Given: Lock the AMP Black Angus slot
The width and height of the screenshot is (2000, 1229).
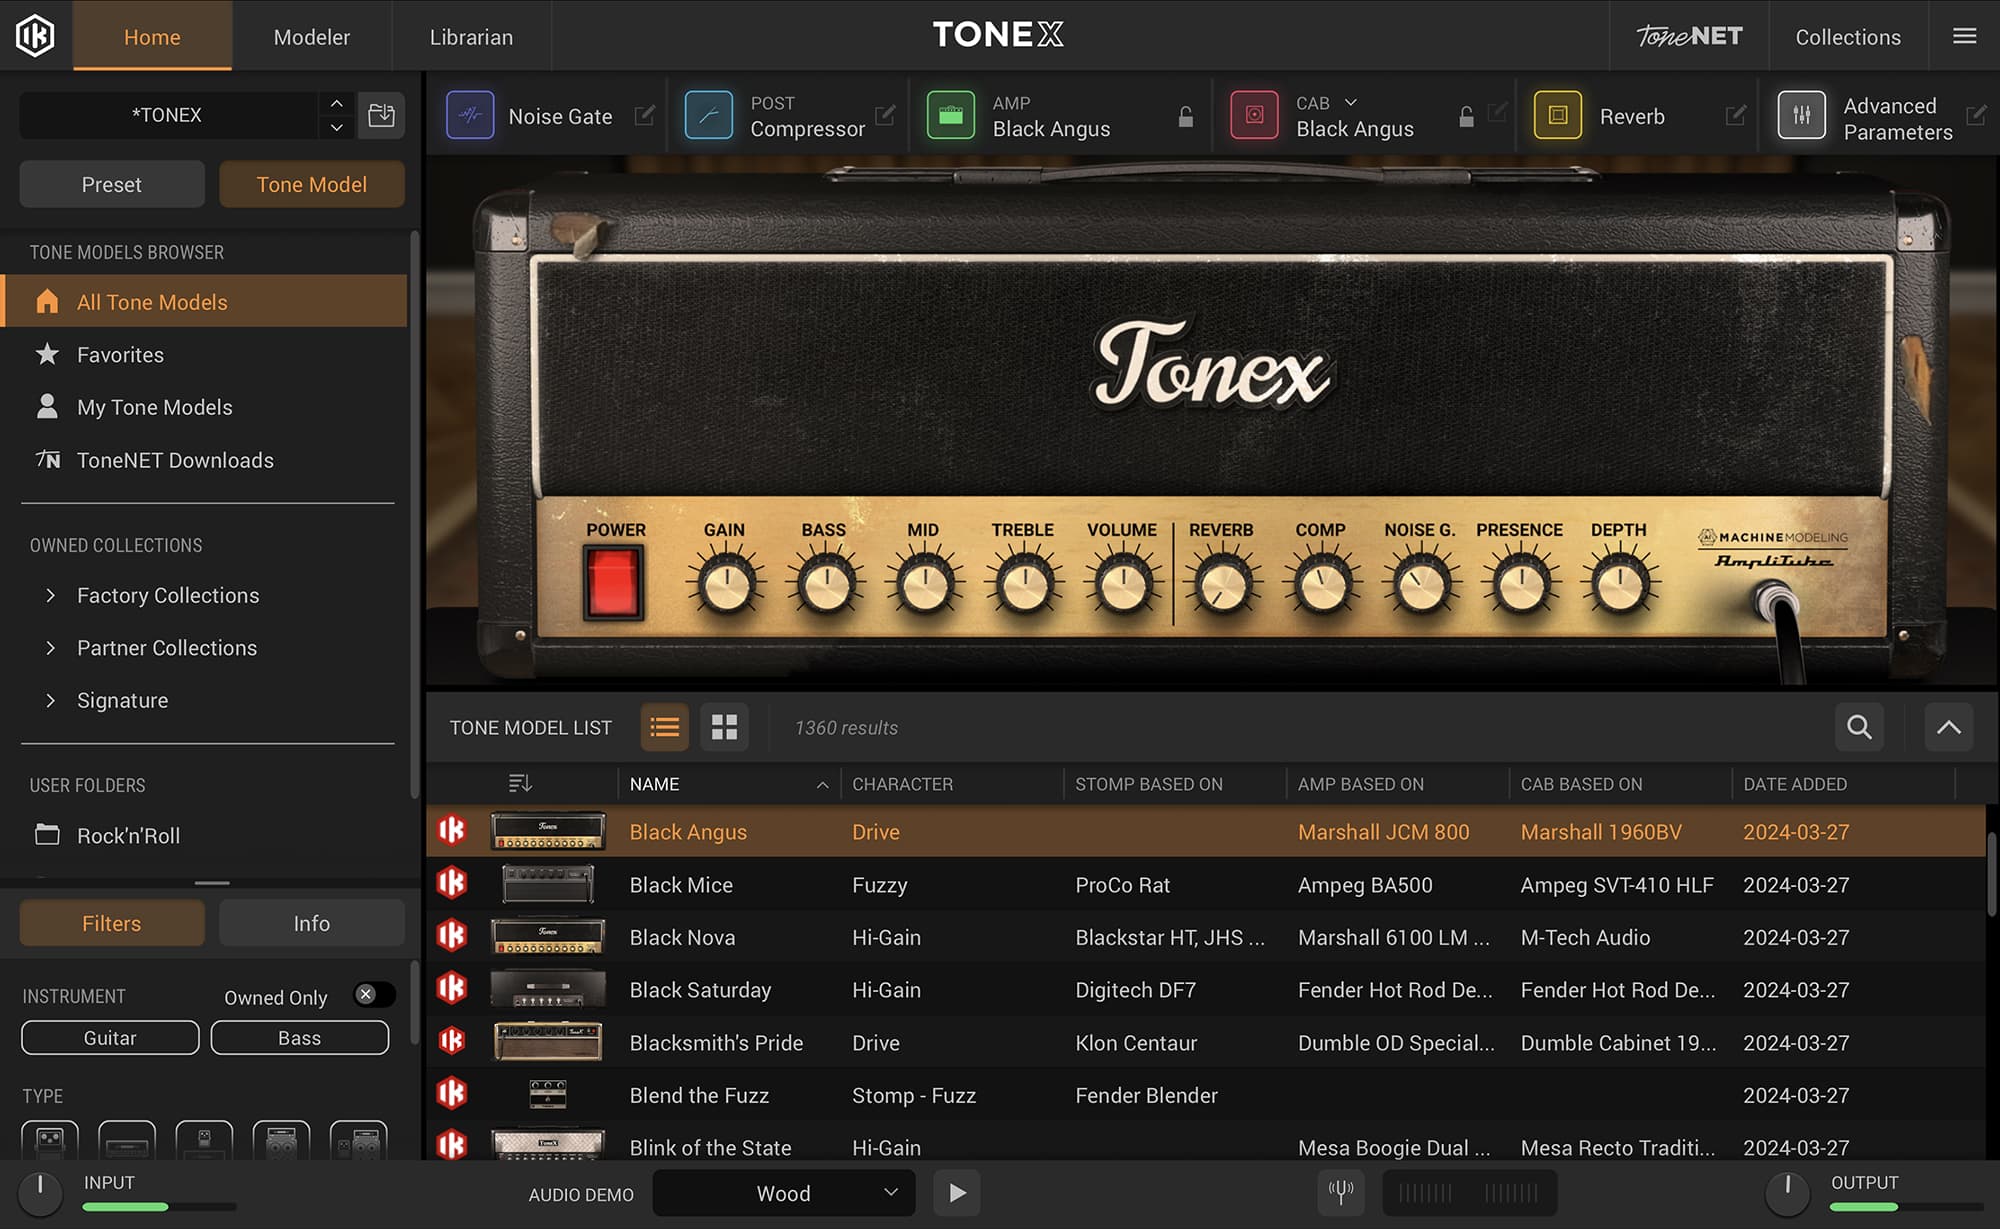Looking at the screenshot, I should [1184, 116].
